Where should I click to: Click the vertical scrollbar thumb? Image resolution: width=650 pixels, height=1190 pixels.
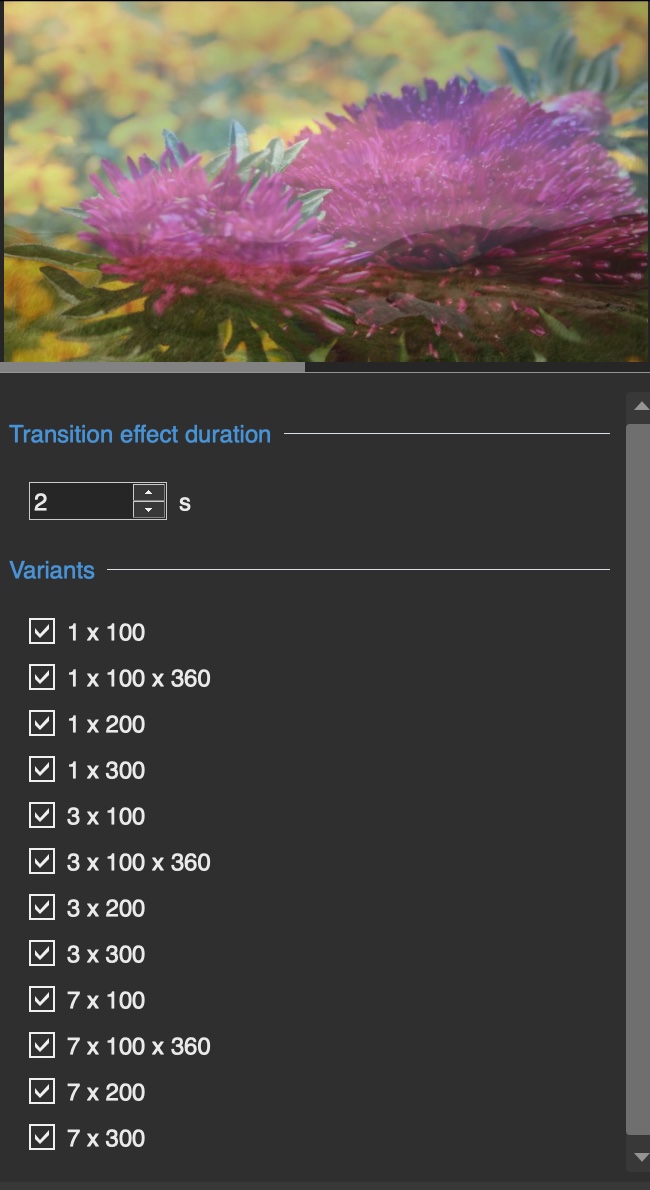click(638, 779)
